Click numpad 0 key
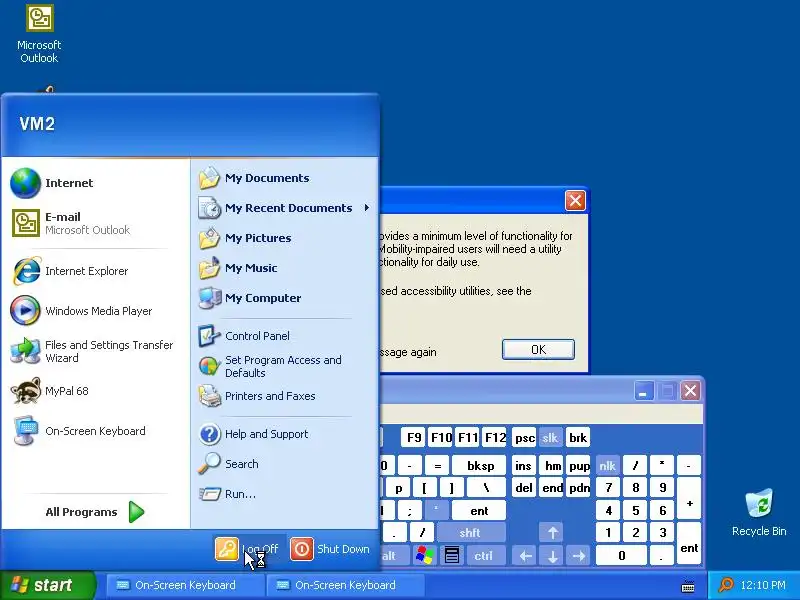Viewport: 800px width, 600px height. [x=621, y=555]
